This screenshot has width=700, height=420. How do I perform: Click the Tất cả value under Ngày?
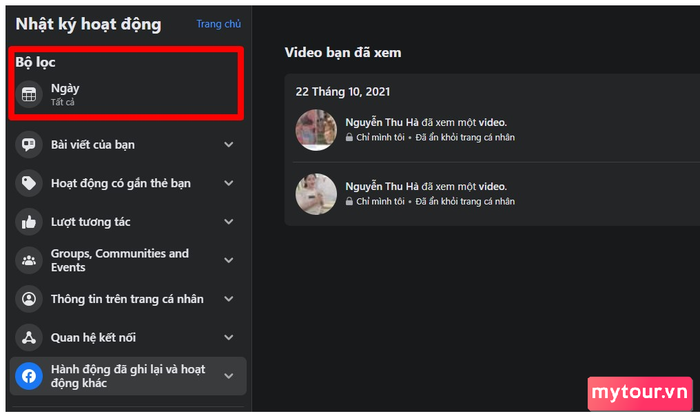click(x=62, y=102)
